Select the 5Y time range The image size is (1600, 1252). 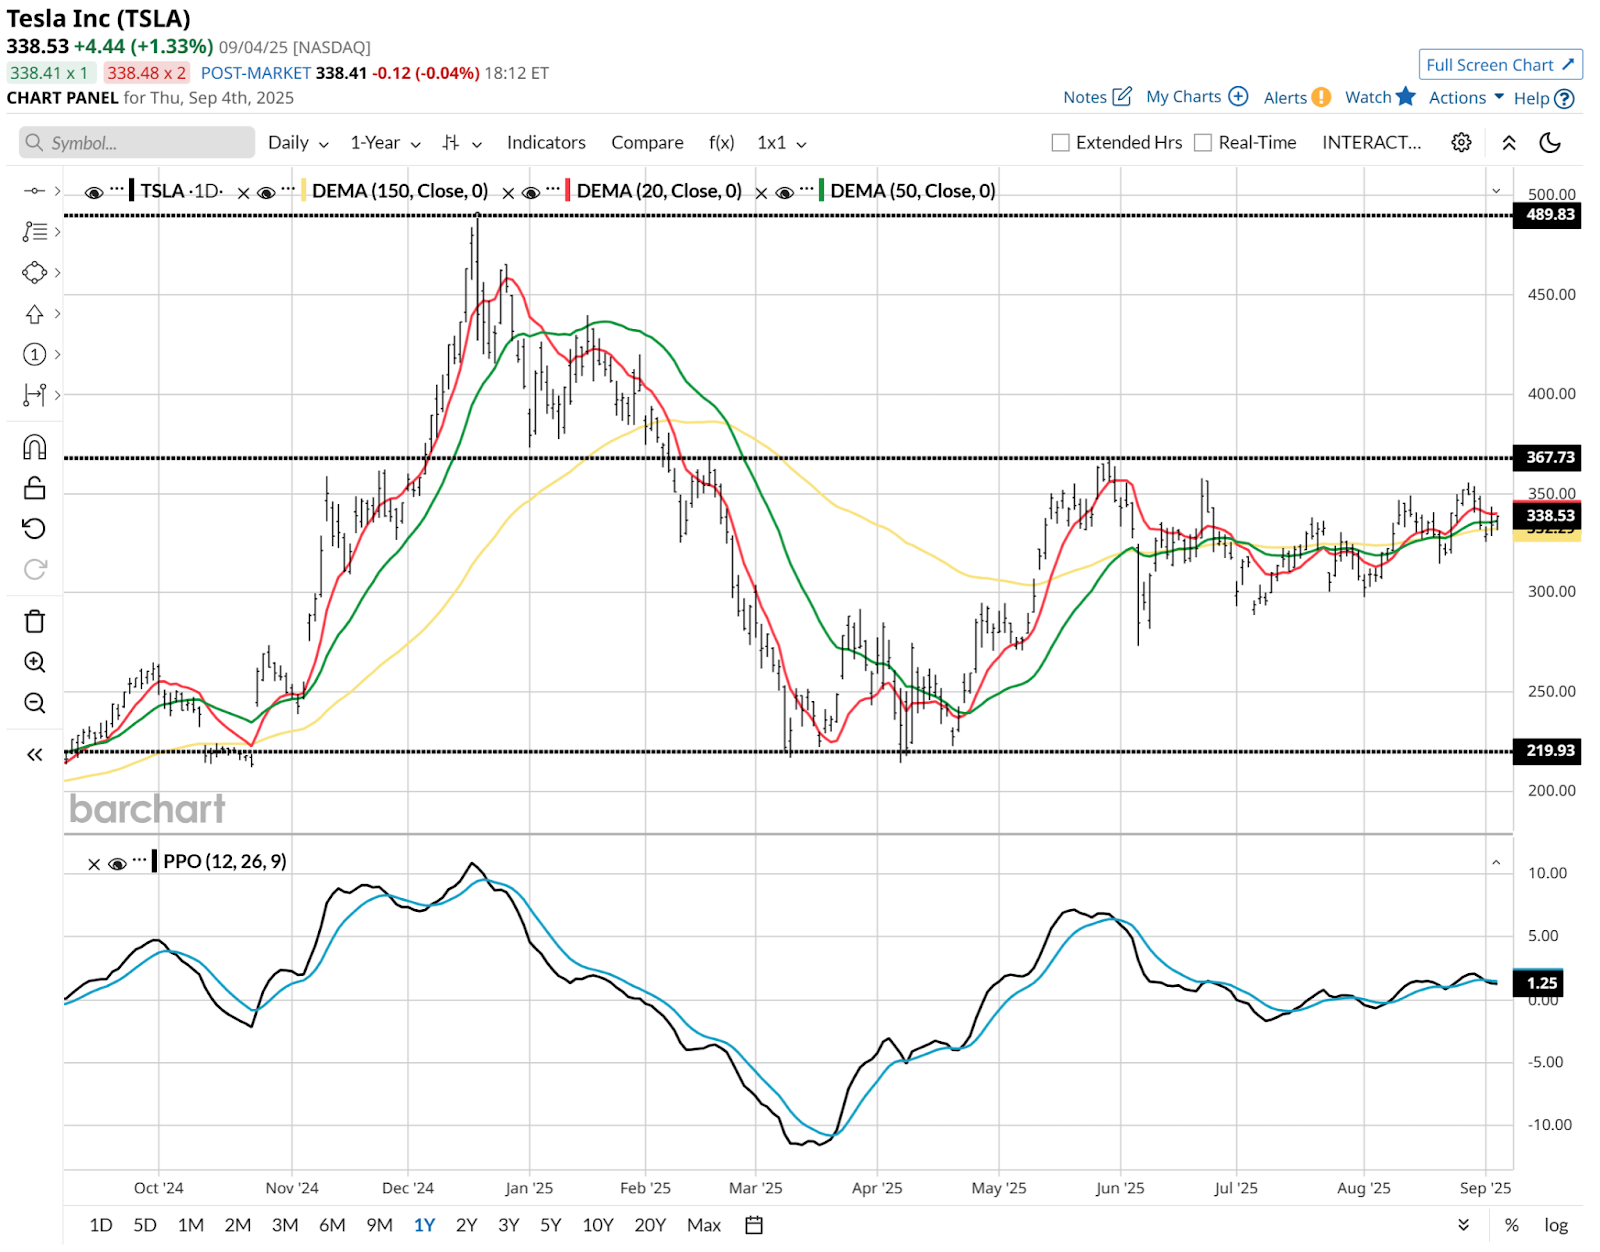click(550, 1225)
